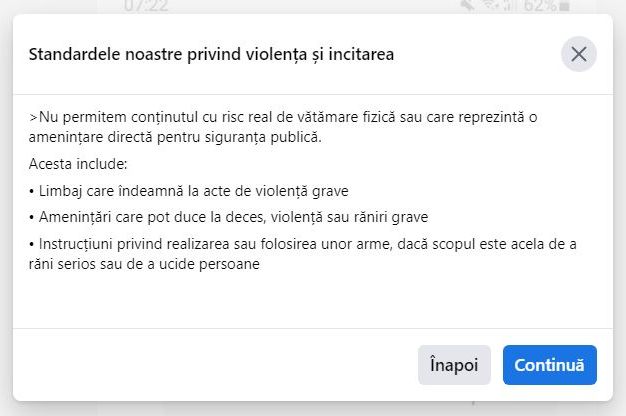This screenshot has width=626, height=416.
Task: Tap the 07:22 clock in status bar
Action: point(145,5)
